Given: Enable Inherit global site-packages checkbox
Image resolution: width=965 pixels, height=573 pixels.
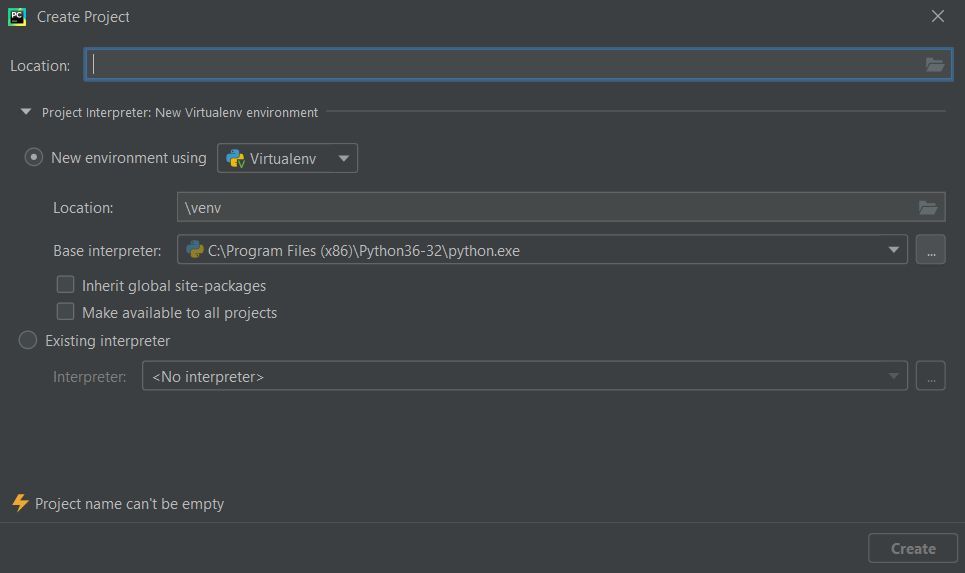Looking at the screenshot, I should click(x=65, y=284).
